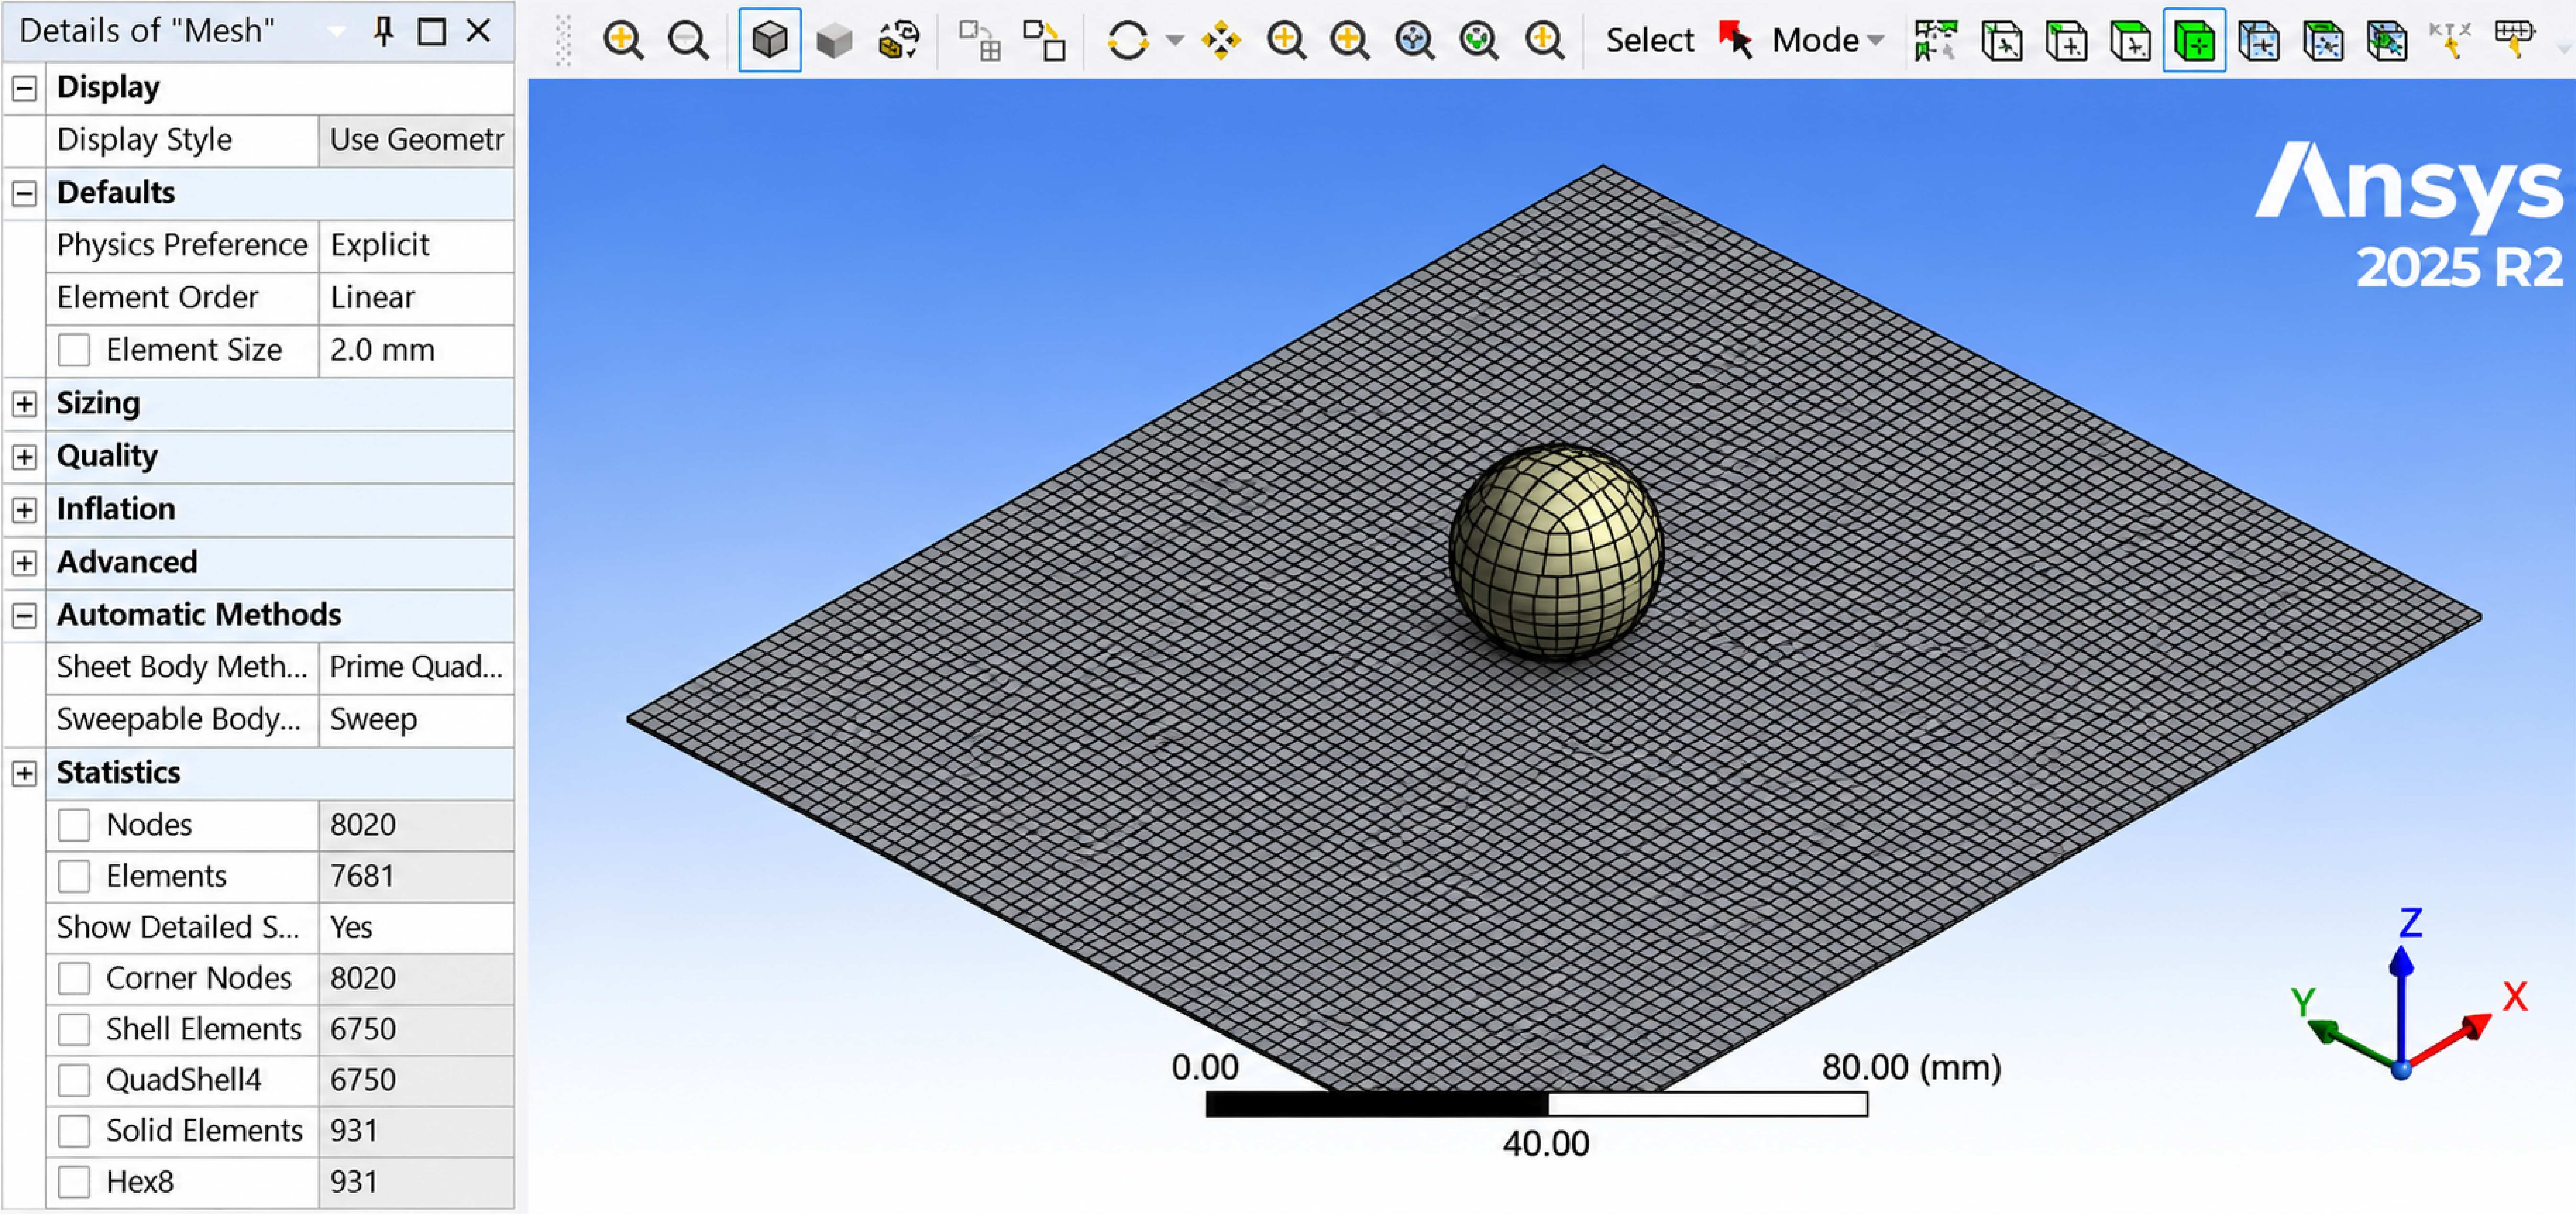This screenshot has width=2576, height=1214.
Task: Tick the Hex8 checkbox
Action: click(x=74, y=1182)
